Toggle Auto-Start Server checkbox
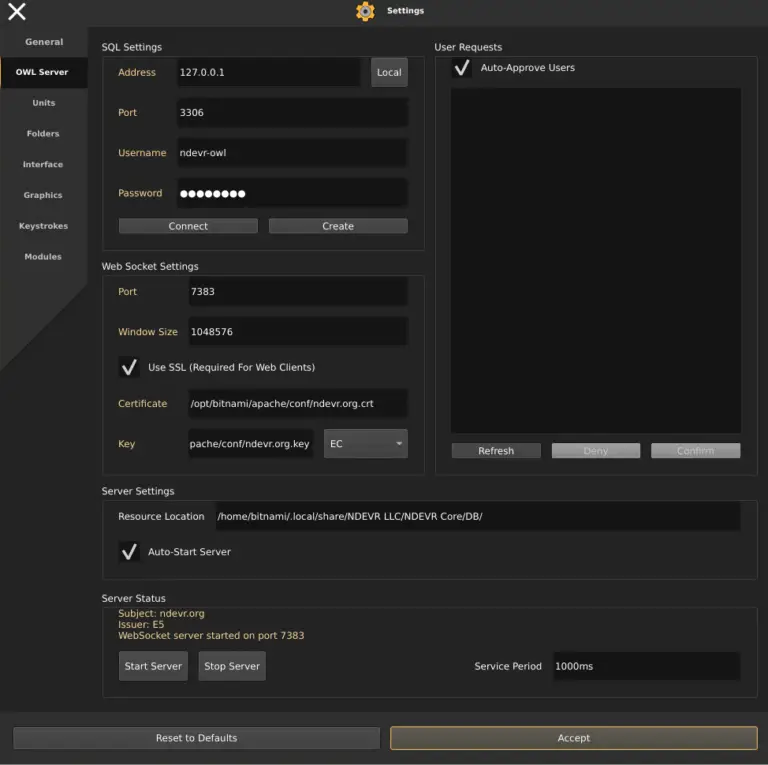This screenshot has width=768, height=765. pyautogui.click(x=129, y=551)
